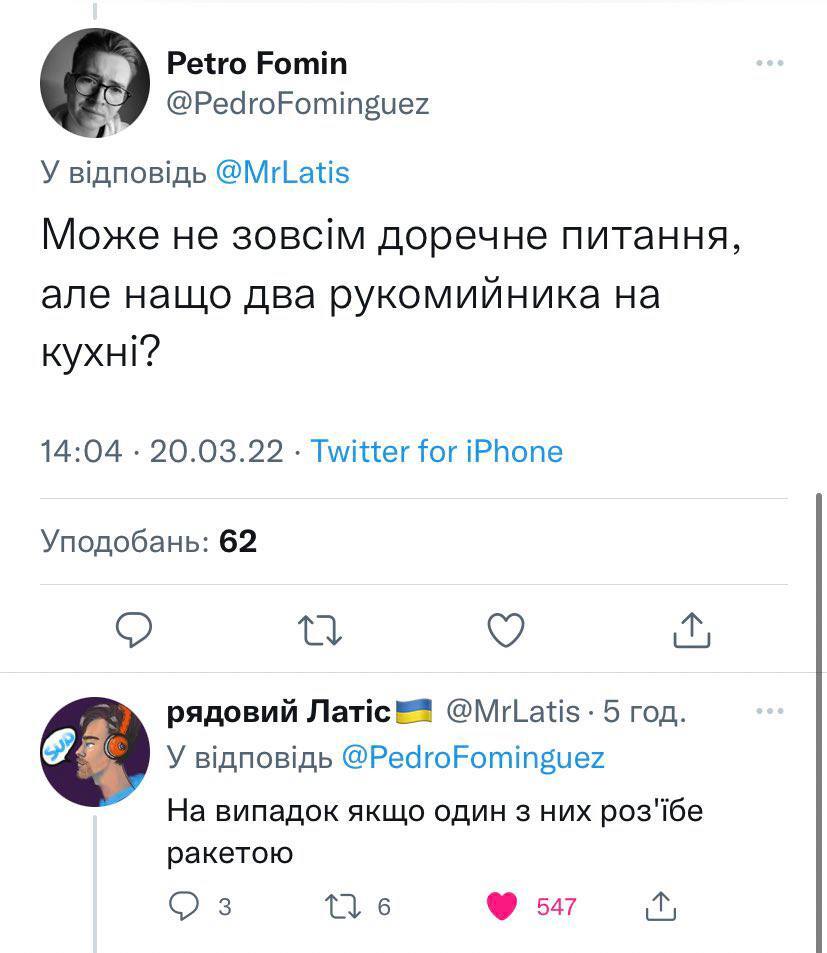
Task: Click the Twitter for iPhone source link
Action: 437,452
